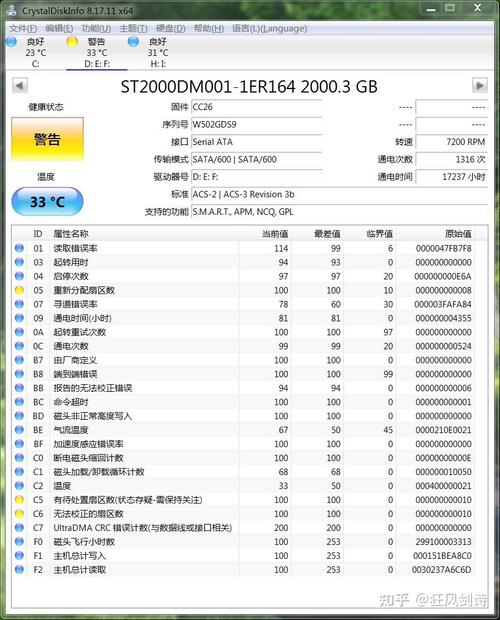The width and height of the screenshot is (500, 620).
Task: Select the D: E: F: drive tab
Action: click(x=96, y=52)
